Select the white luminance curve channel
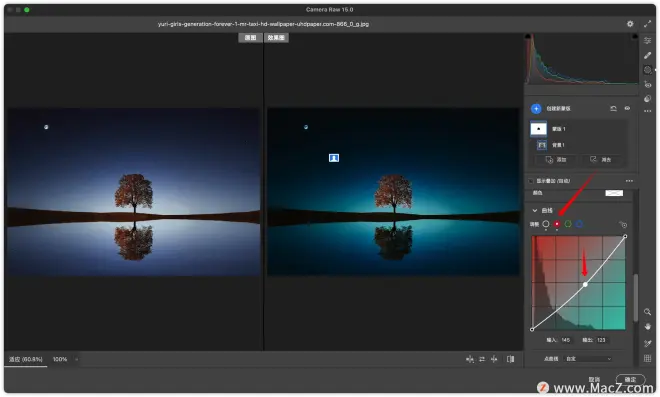This screenshot has width=660, height=397. click(546, 224)
